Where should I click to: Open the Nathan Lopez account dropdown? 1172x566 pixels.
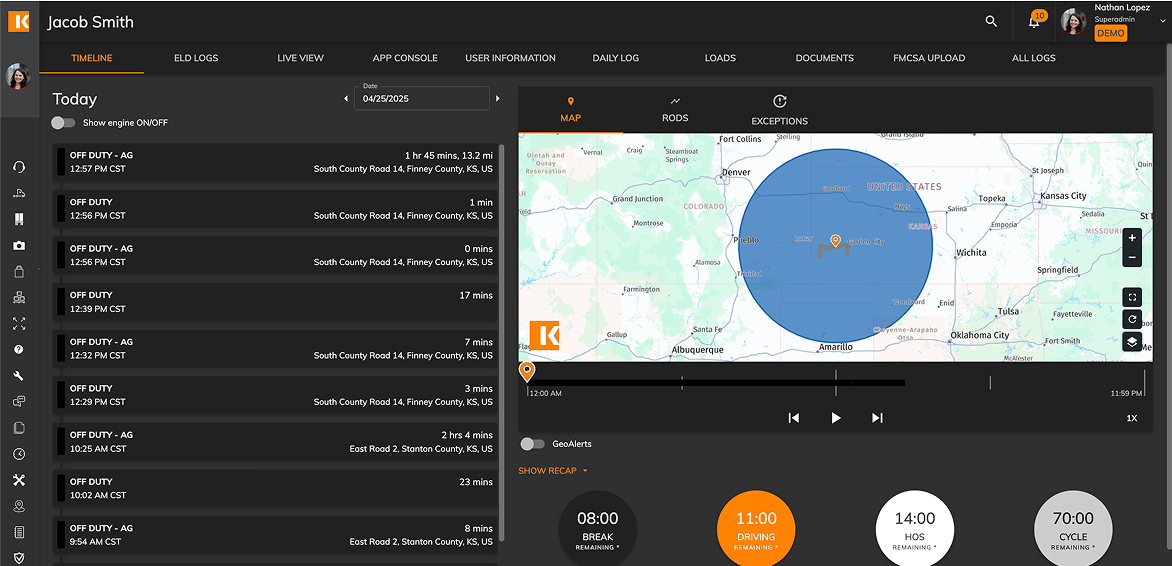coord(1163,20)
